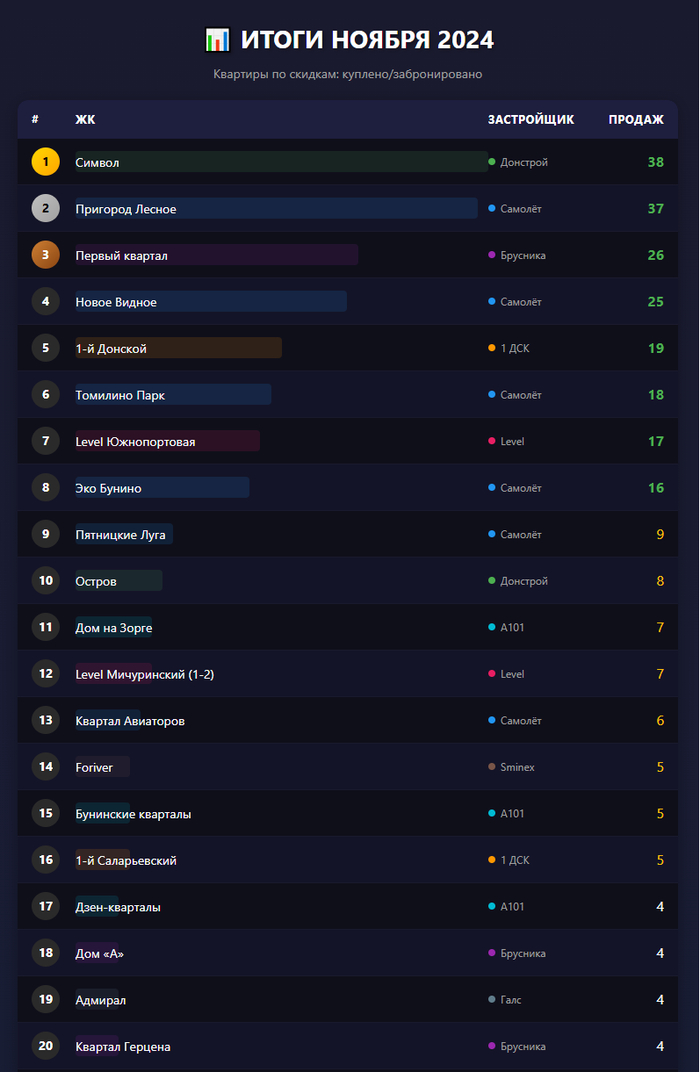
Task: Click the silver rank 2 badge
Action: click(45, 209)
